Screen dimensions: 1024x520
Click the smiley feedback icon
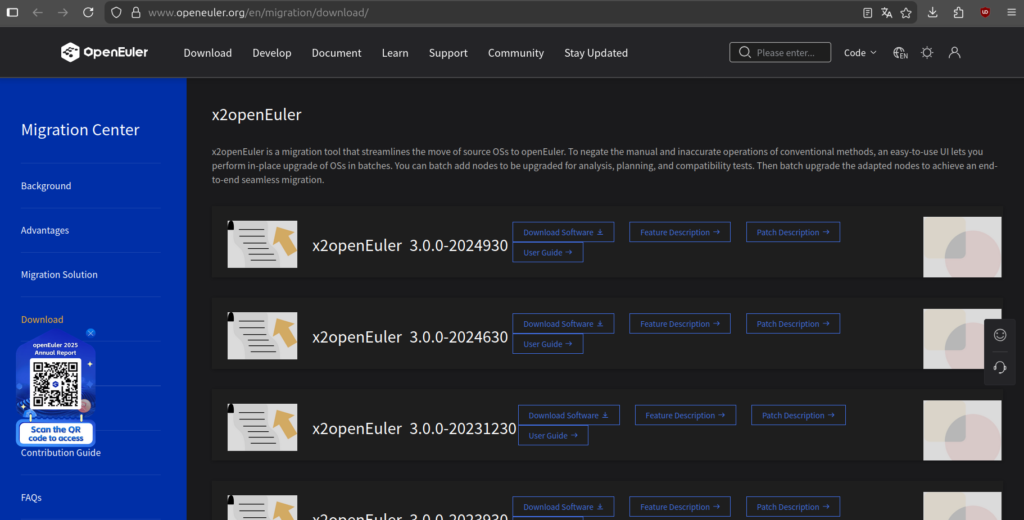tap(999, 335)
